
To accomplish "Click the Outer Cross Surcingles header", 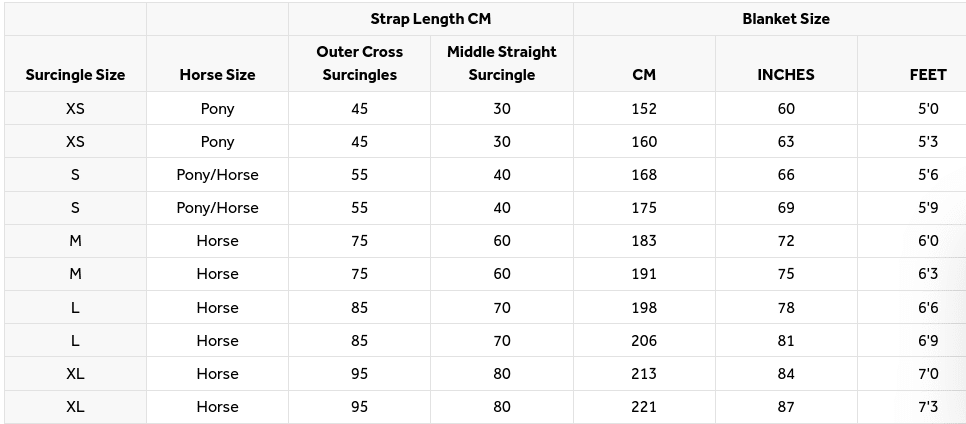I will (359, 63).
